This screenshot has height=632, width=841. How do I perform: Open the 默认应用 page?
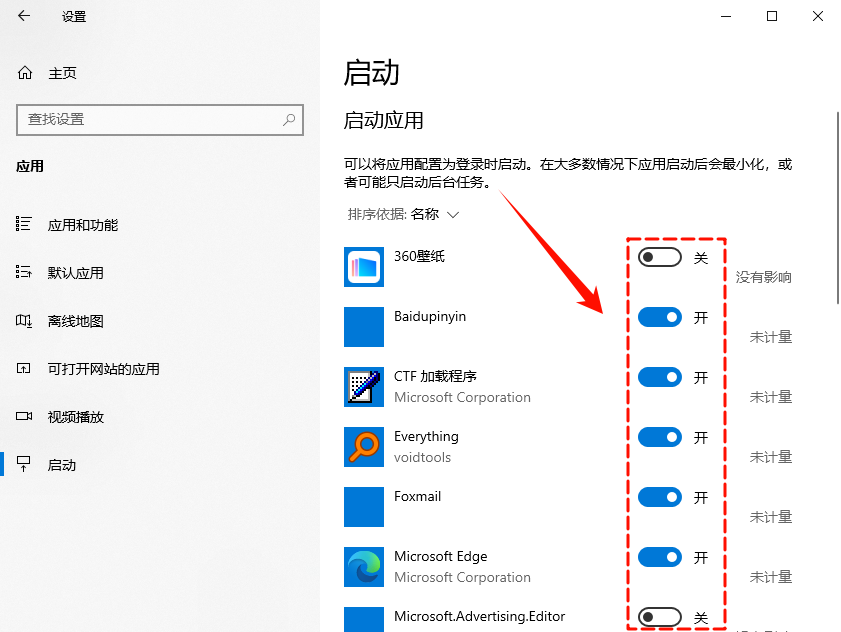(x=76, y=273)
